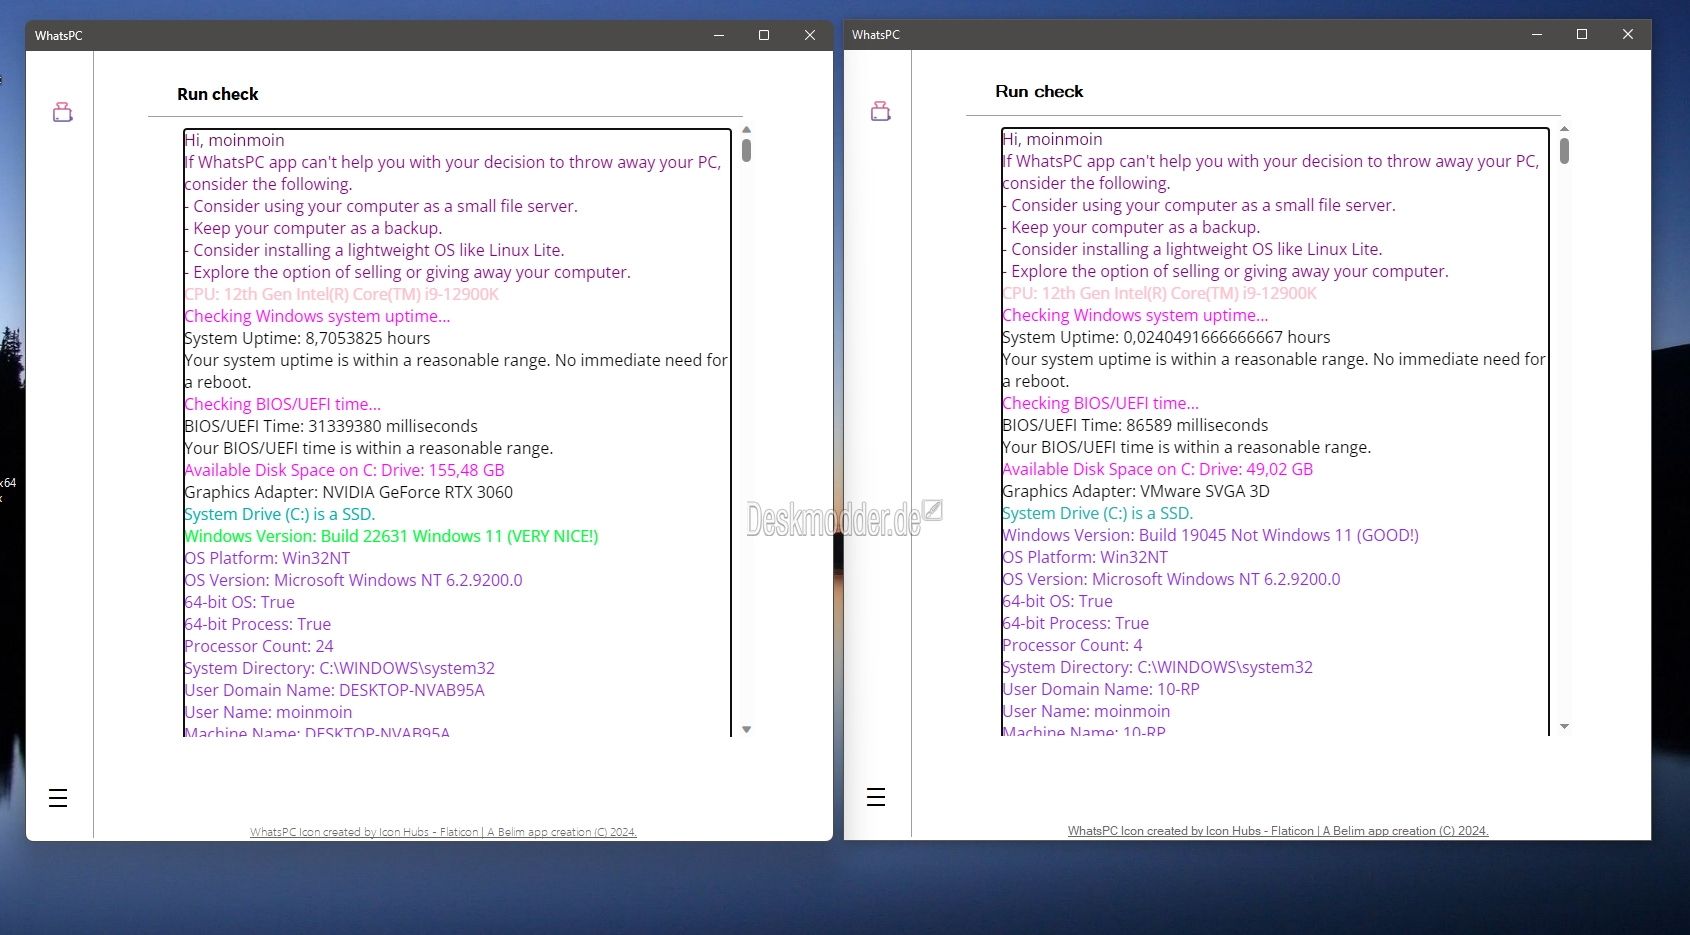Screen dimensions: 1690x935
Task: Maximize the right WhatsPC window
Action: 1582,34
